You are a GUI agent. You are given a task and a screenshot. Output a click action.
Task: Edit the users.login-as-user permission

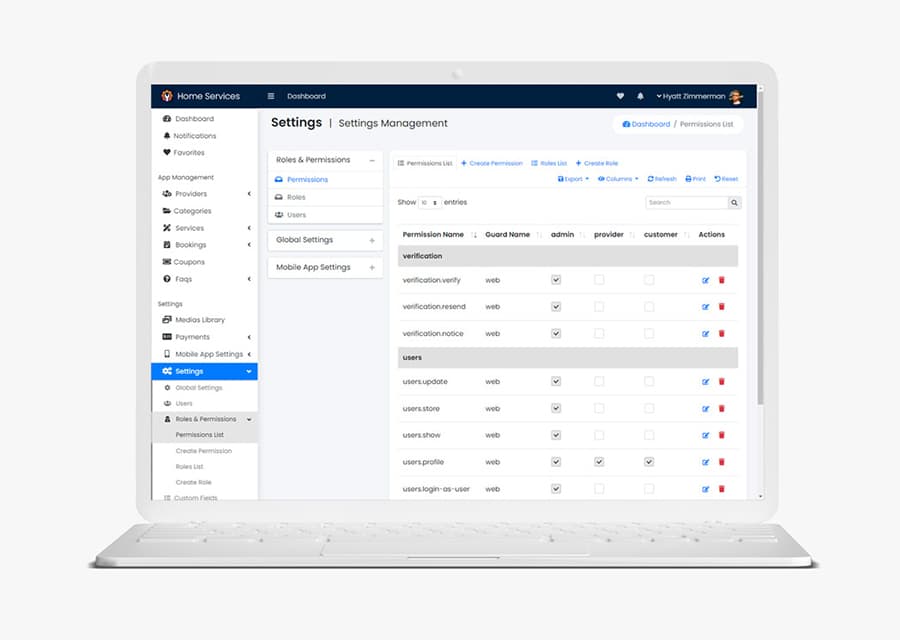click(705, 489)
